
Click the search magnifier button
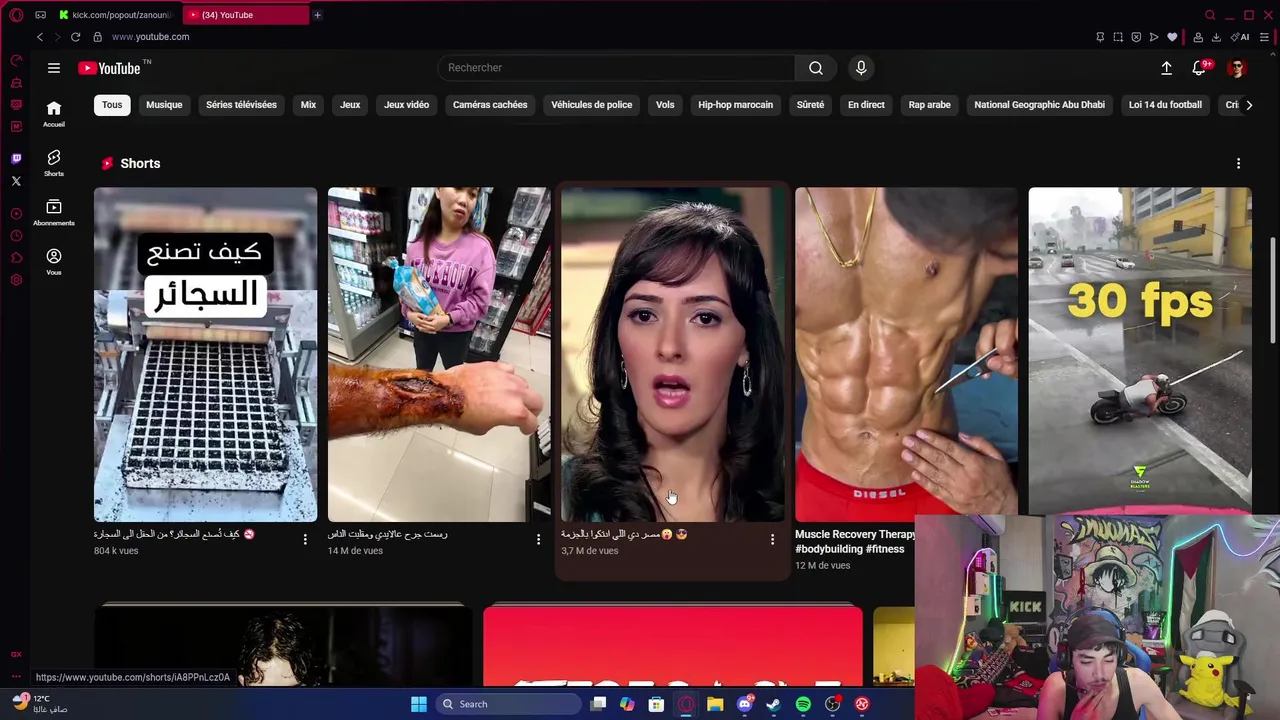click(816, 68)
